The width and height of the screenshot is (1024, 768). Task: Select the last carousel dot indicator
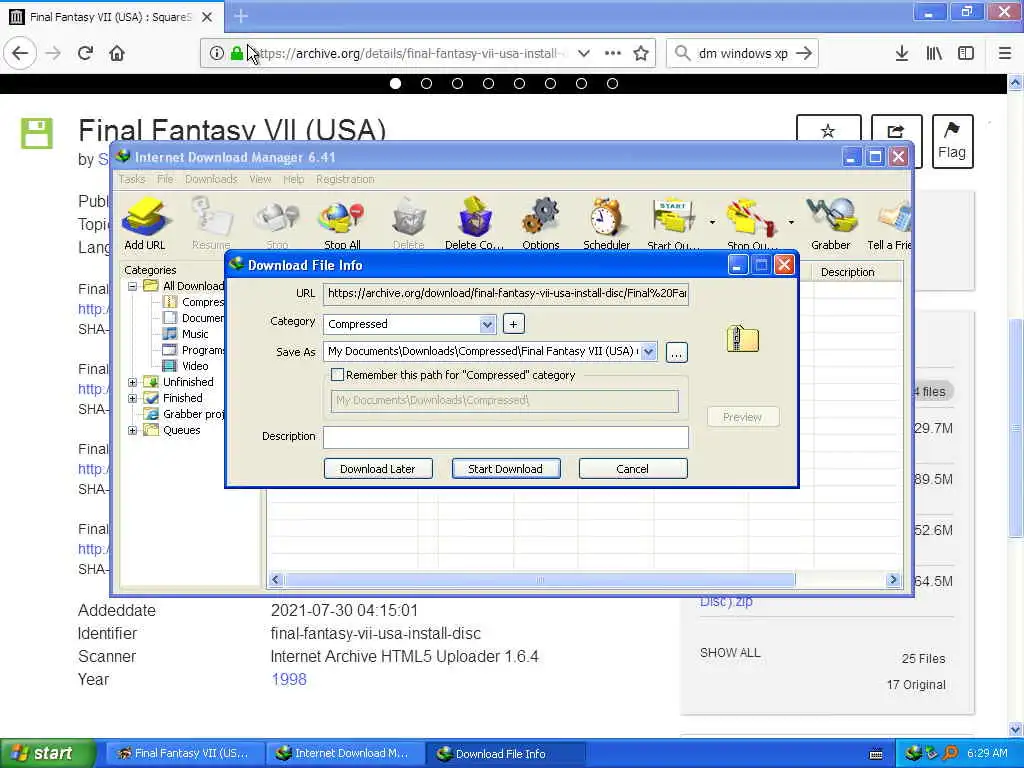click(x=612, y=84)
